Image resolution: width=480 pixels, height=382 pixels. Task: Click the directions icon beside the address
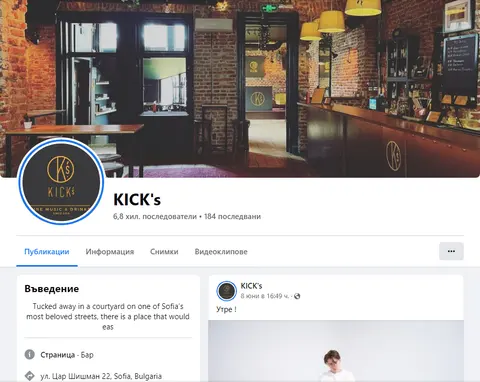tap(30, 376)
